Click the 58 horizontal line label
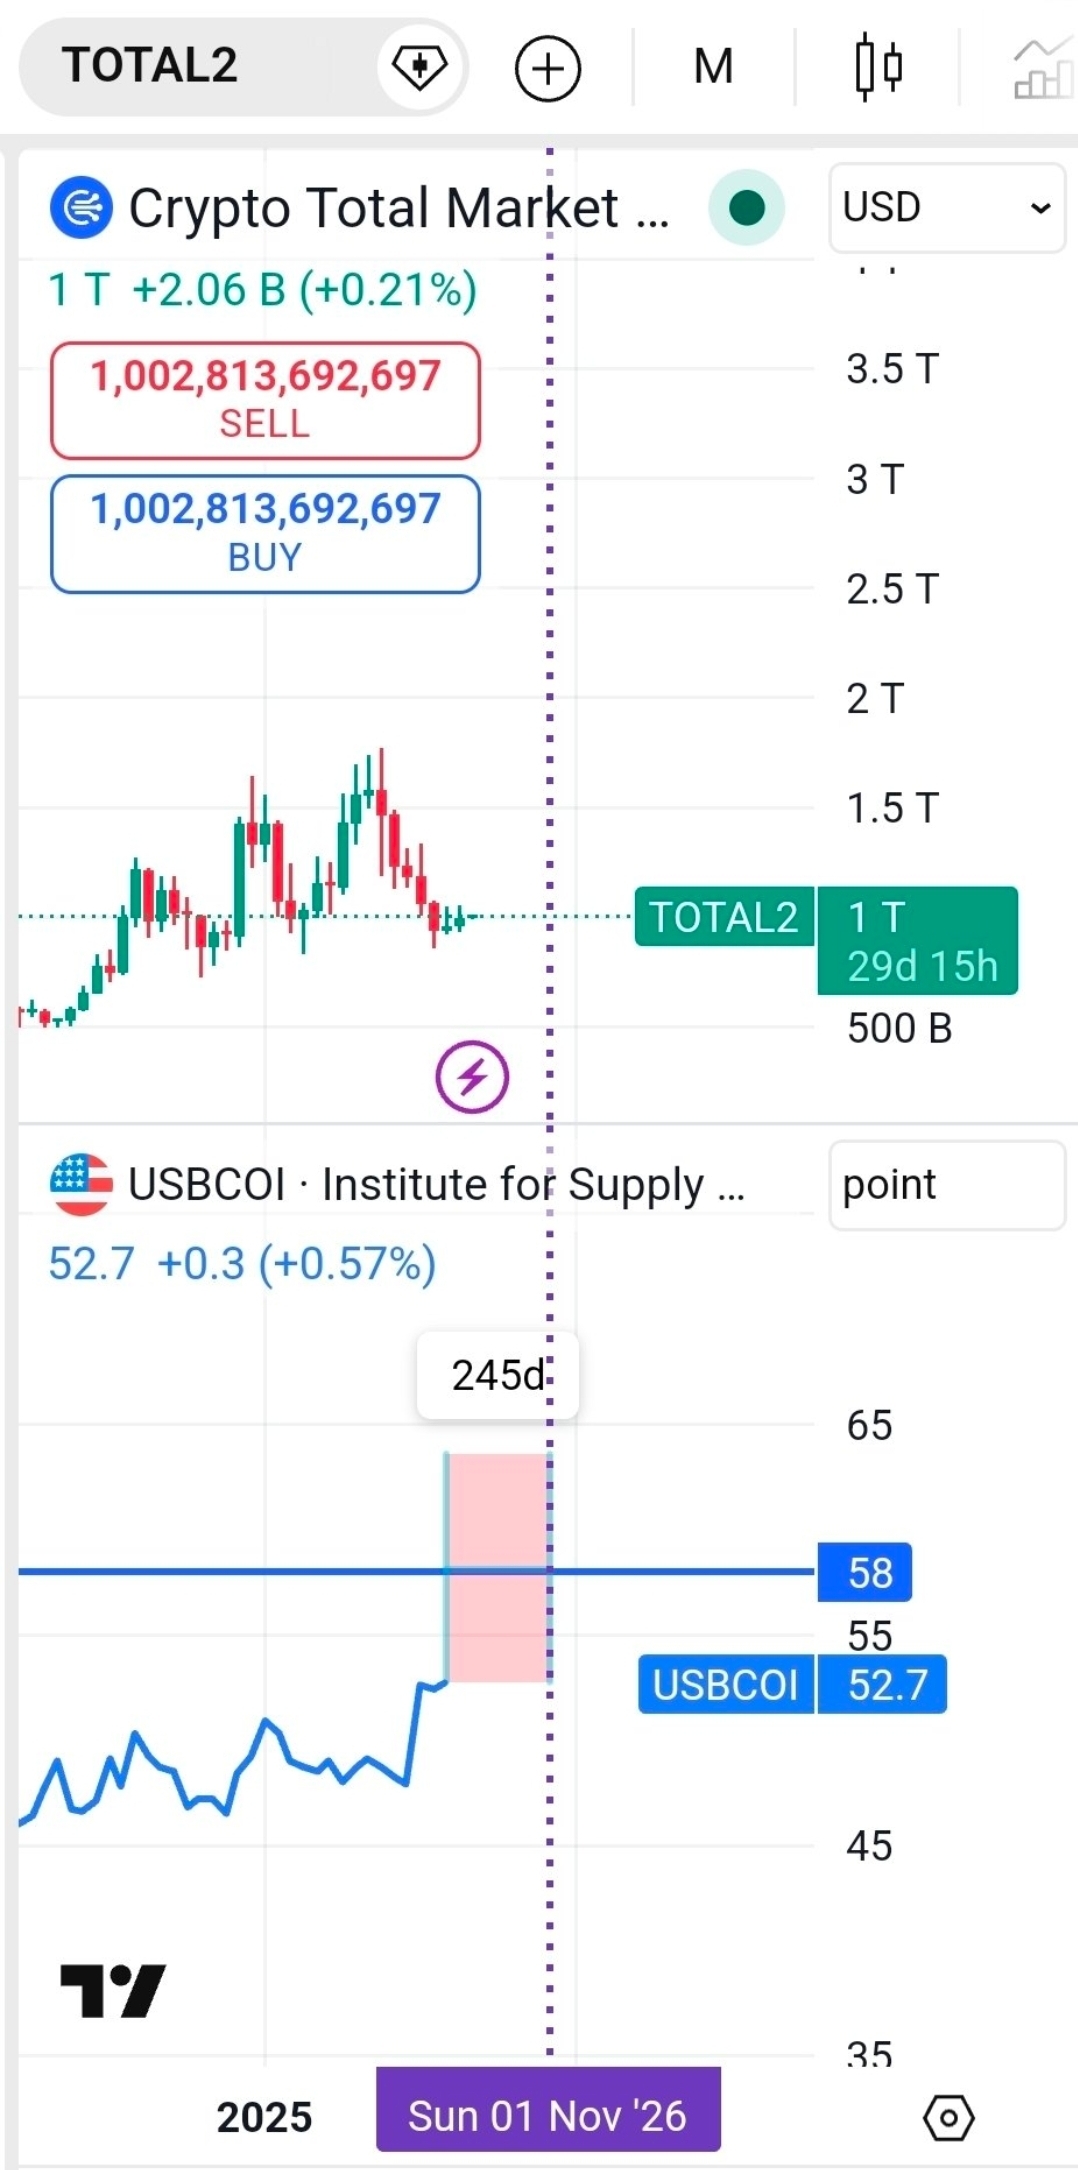Screen dimensions: 1078x2170 pyautogui.click(x=864, y=1572)
